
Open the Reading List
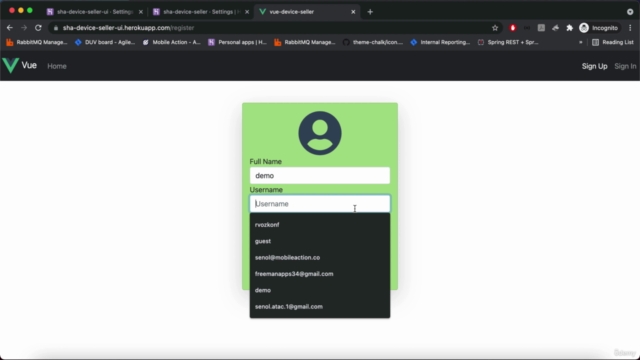613,42
